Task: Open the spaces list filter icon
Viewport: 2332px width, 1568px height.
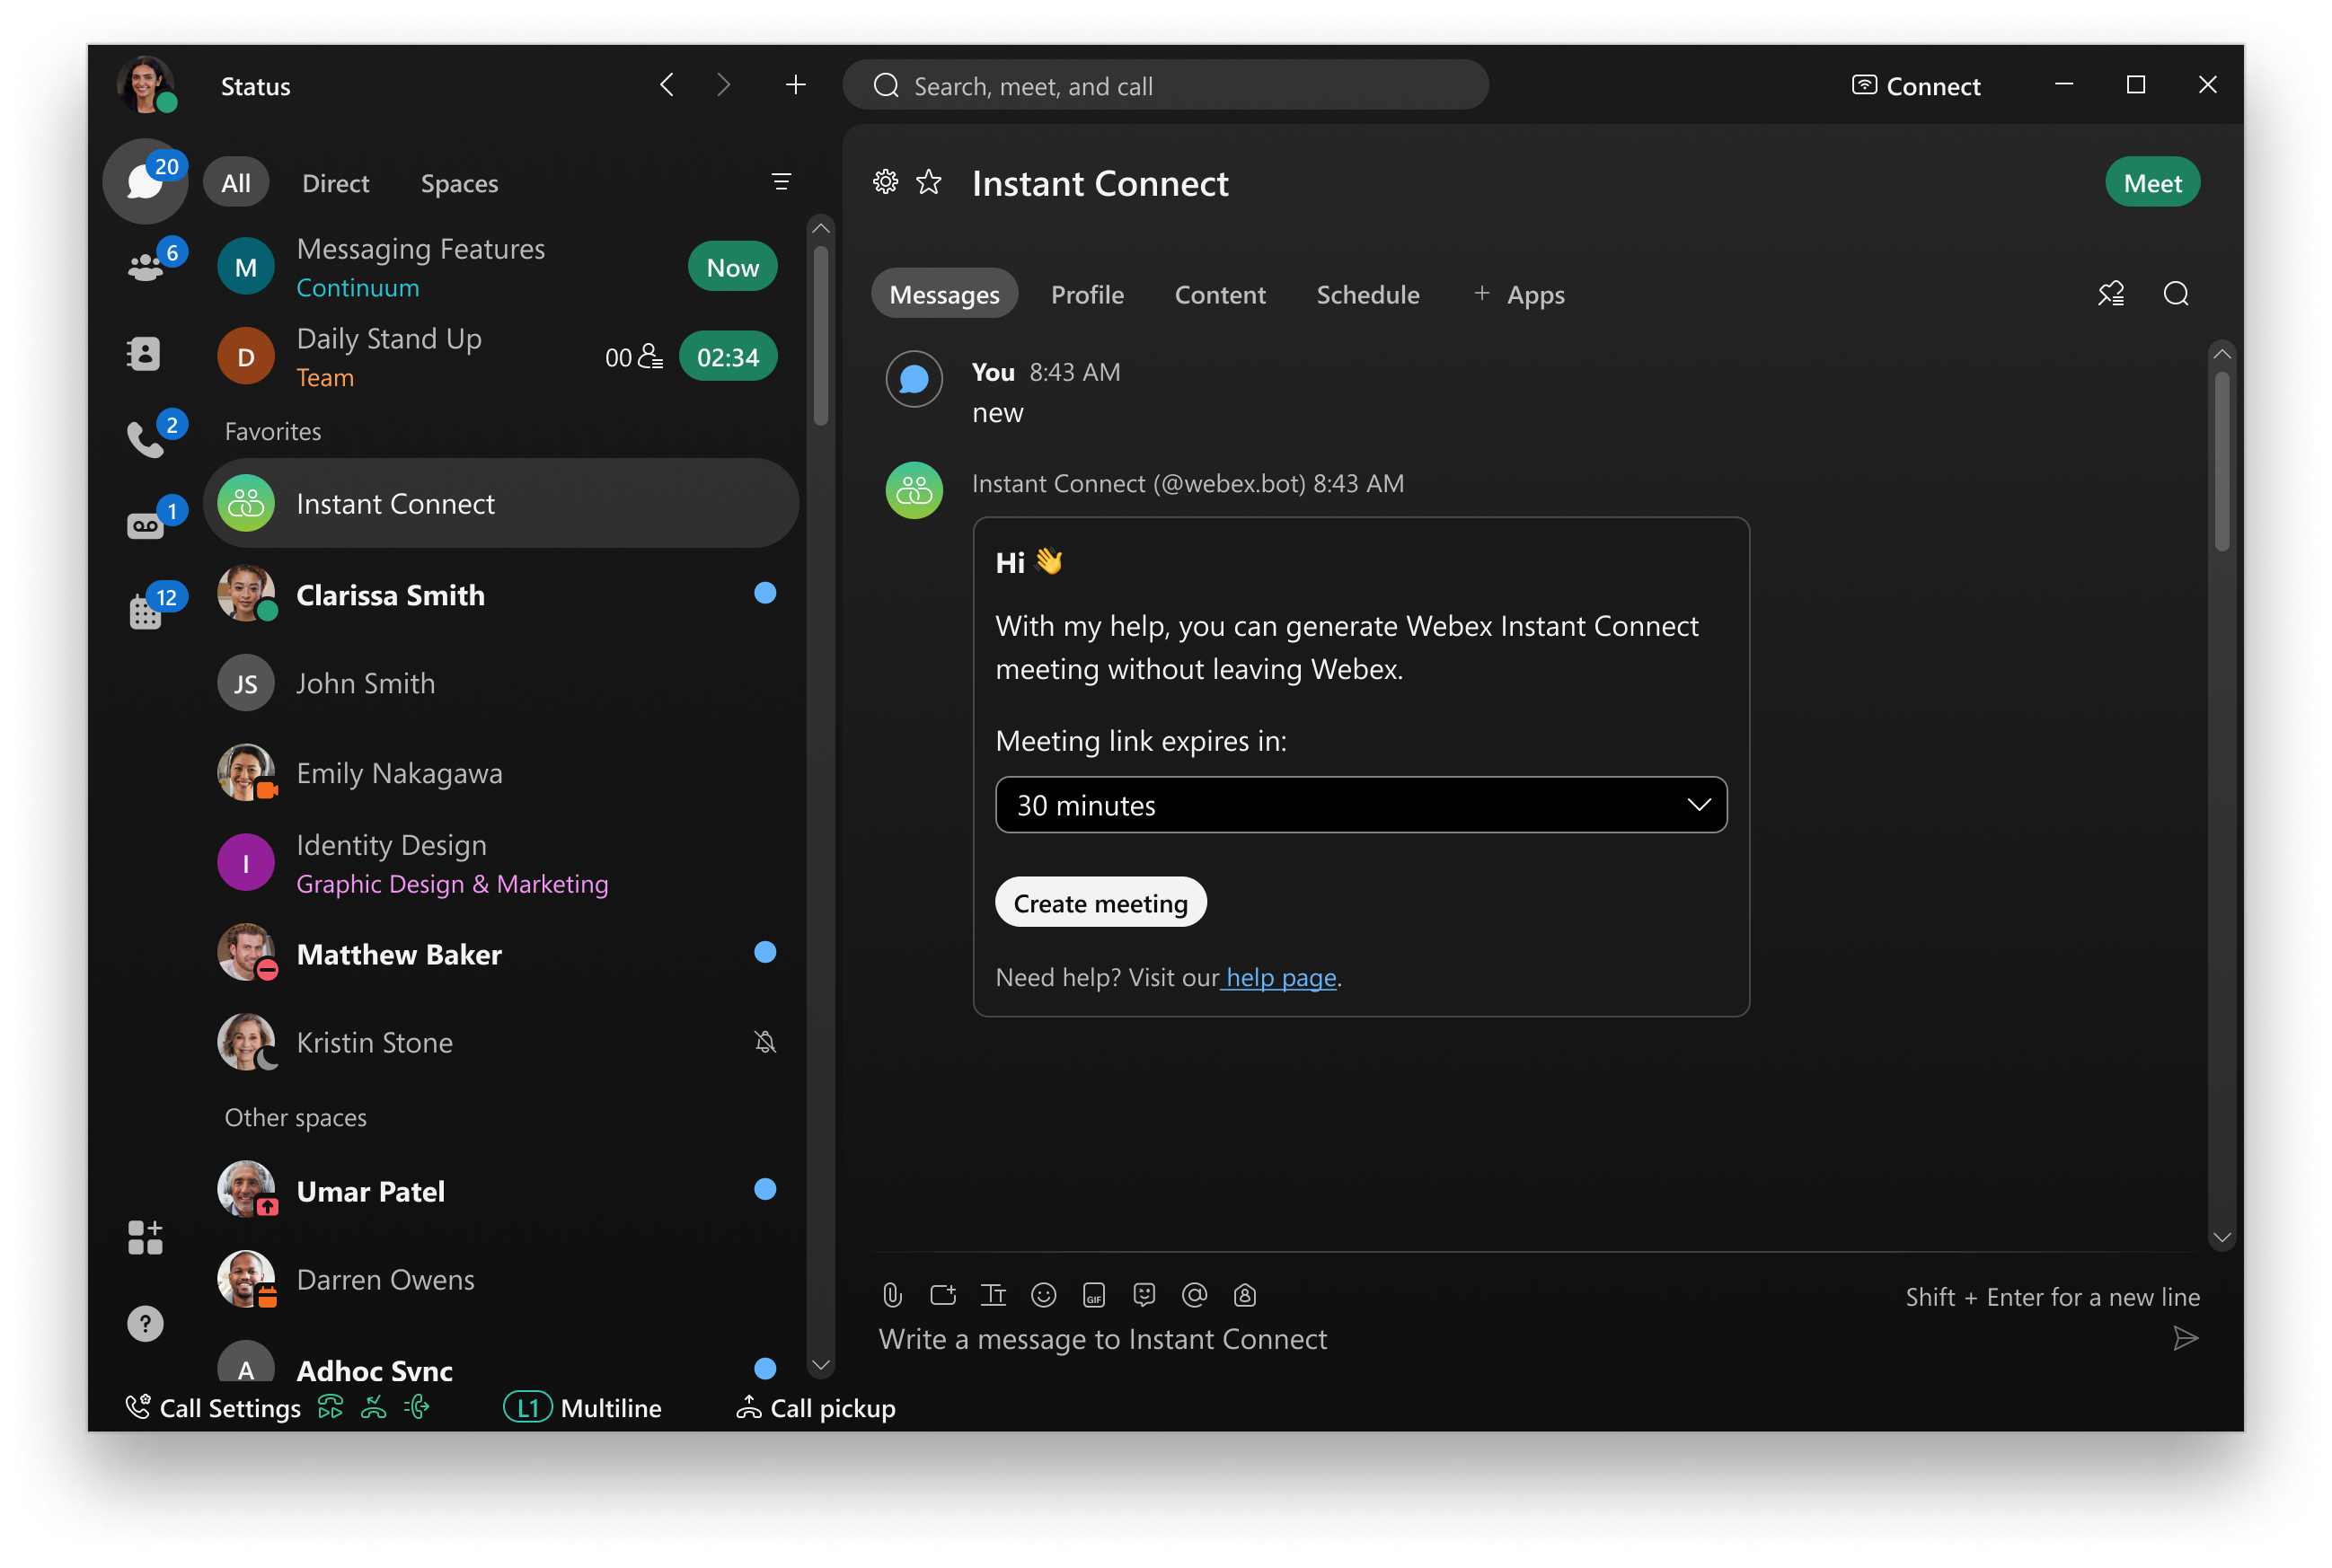Action: pyautogui.click(x=781, y=182)
